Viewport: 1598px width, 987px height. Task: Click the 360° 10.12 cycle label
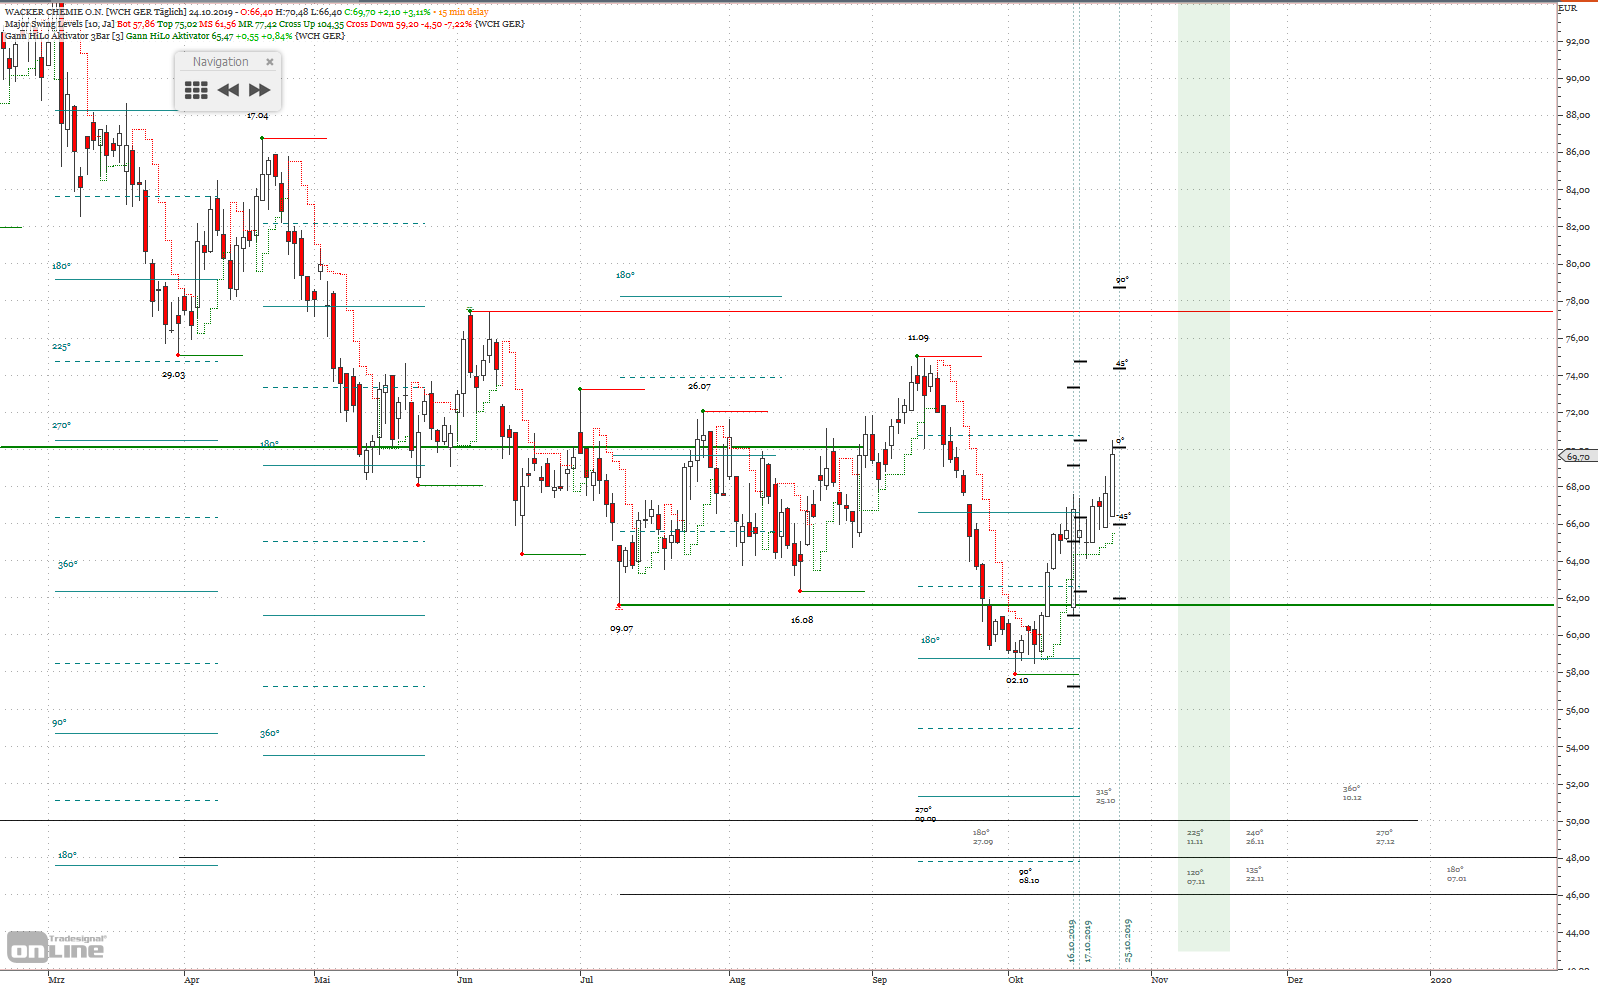[1352, 793]
